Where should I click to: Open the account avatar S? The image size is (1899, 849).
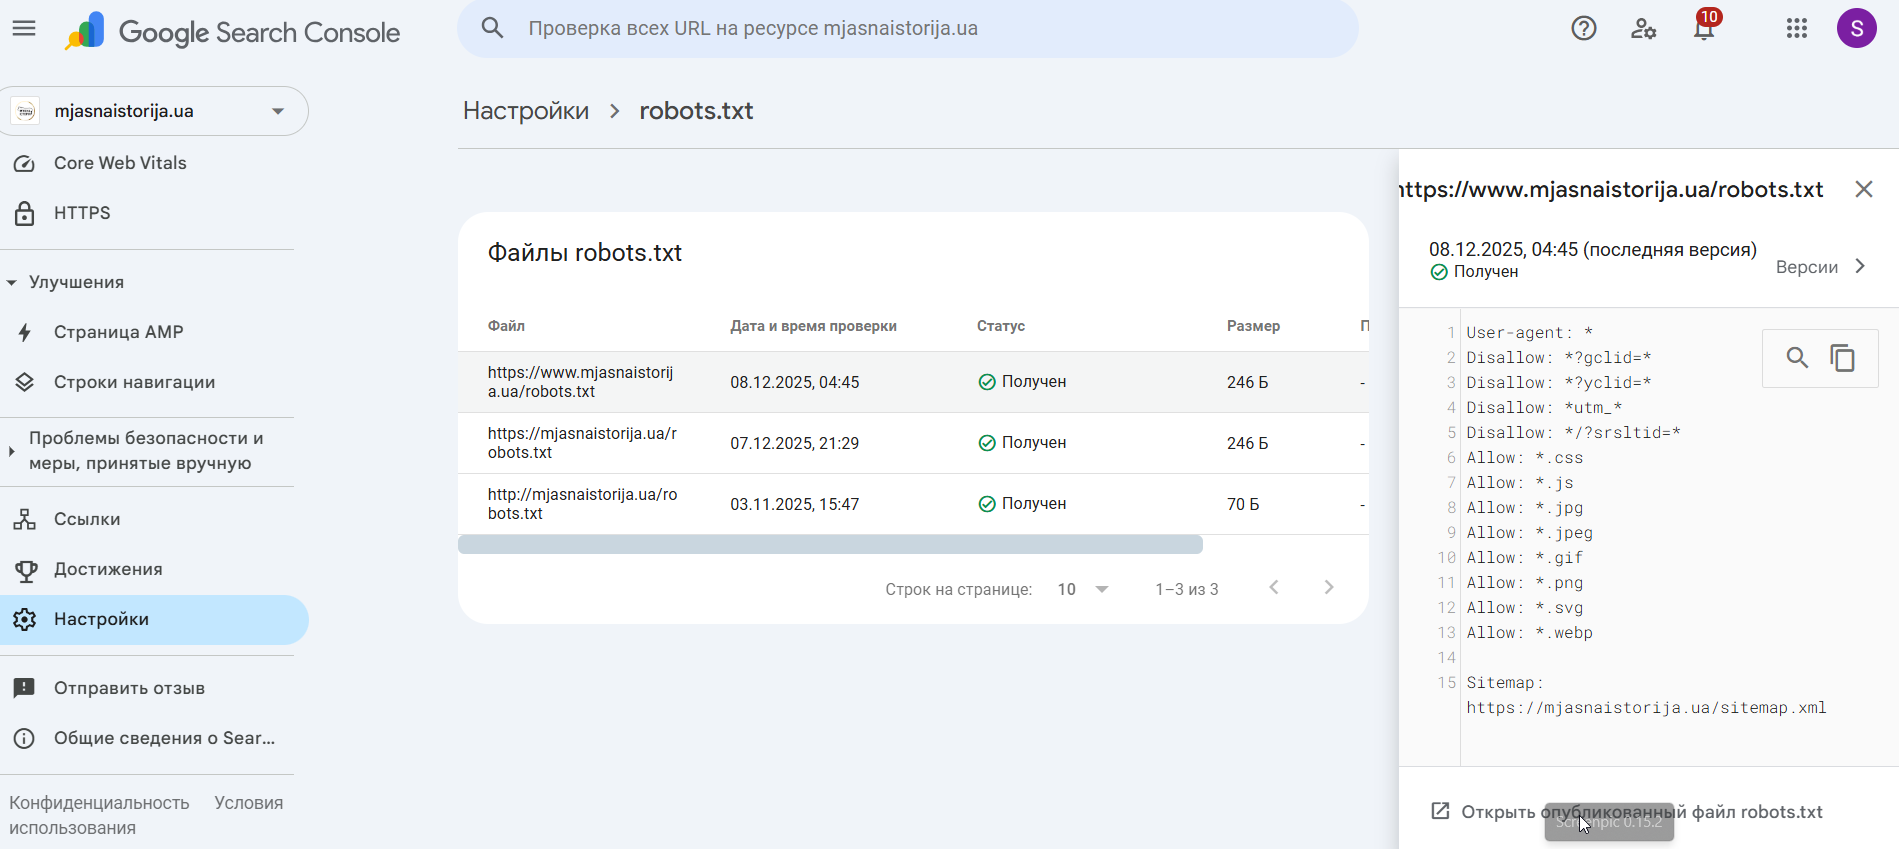click(x=1857, y=28)
